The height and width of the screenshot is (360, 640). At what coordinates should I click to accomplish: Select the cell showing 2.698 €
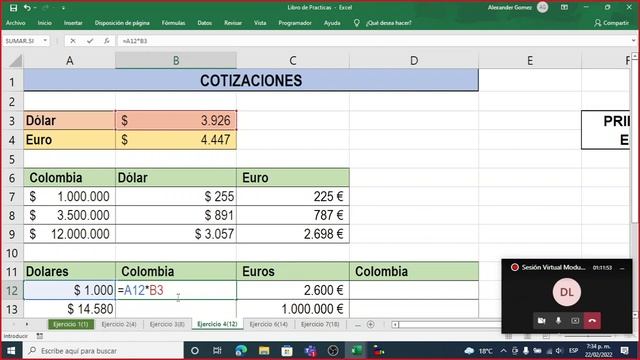tap(293, 234)
